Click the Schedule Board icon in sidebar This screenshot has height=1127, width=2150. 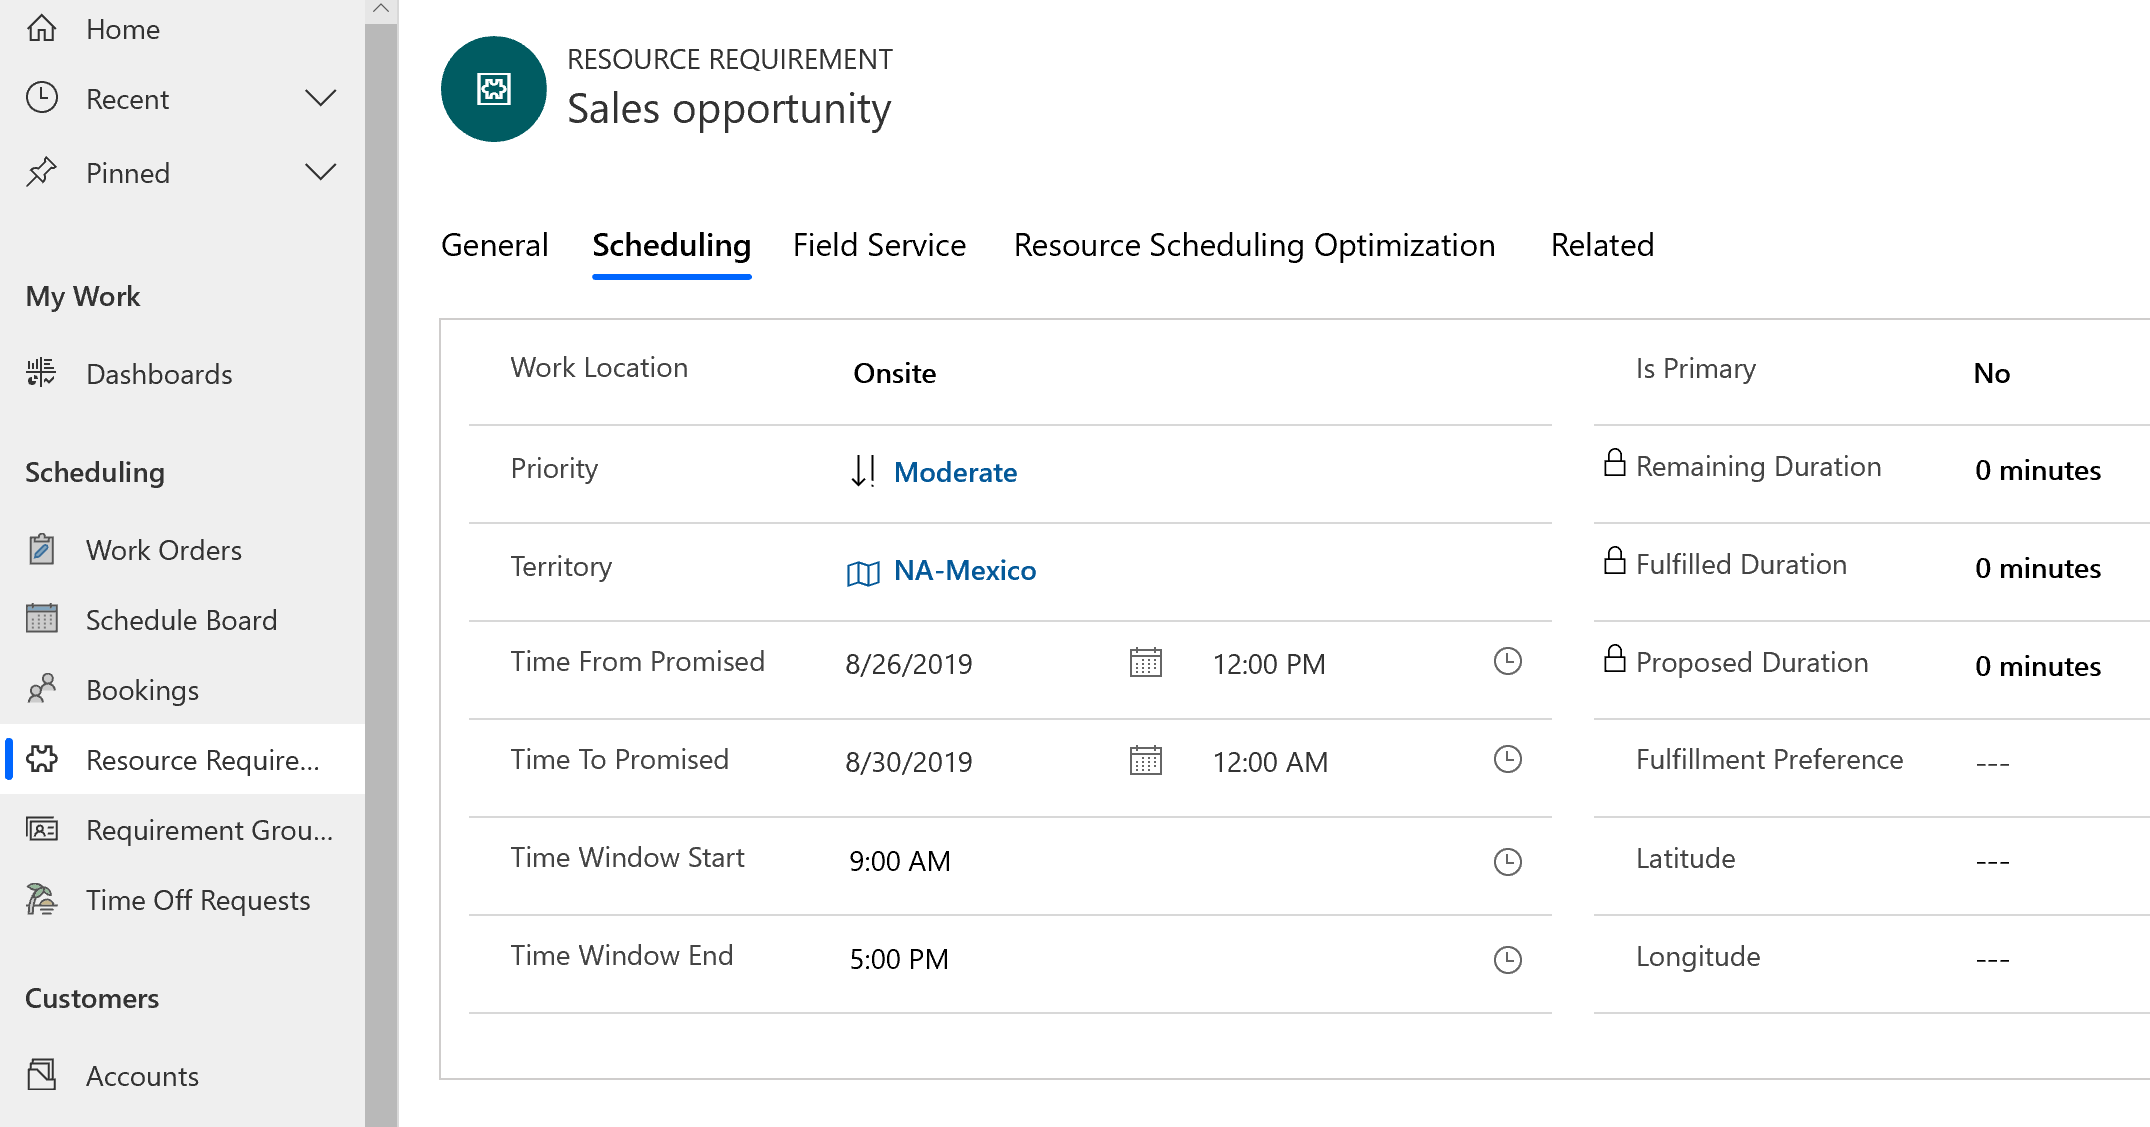pos(41,620)
